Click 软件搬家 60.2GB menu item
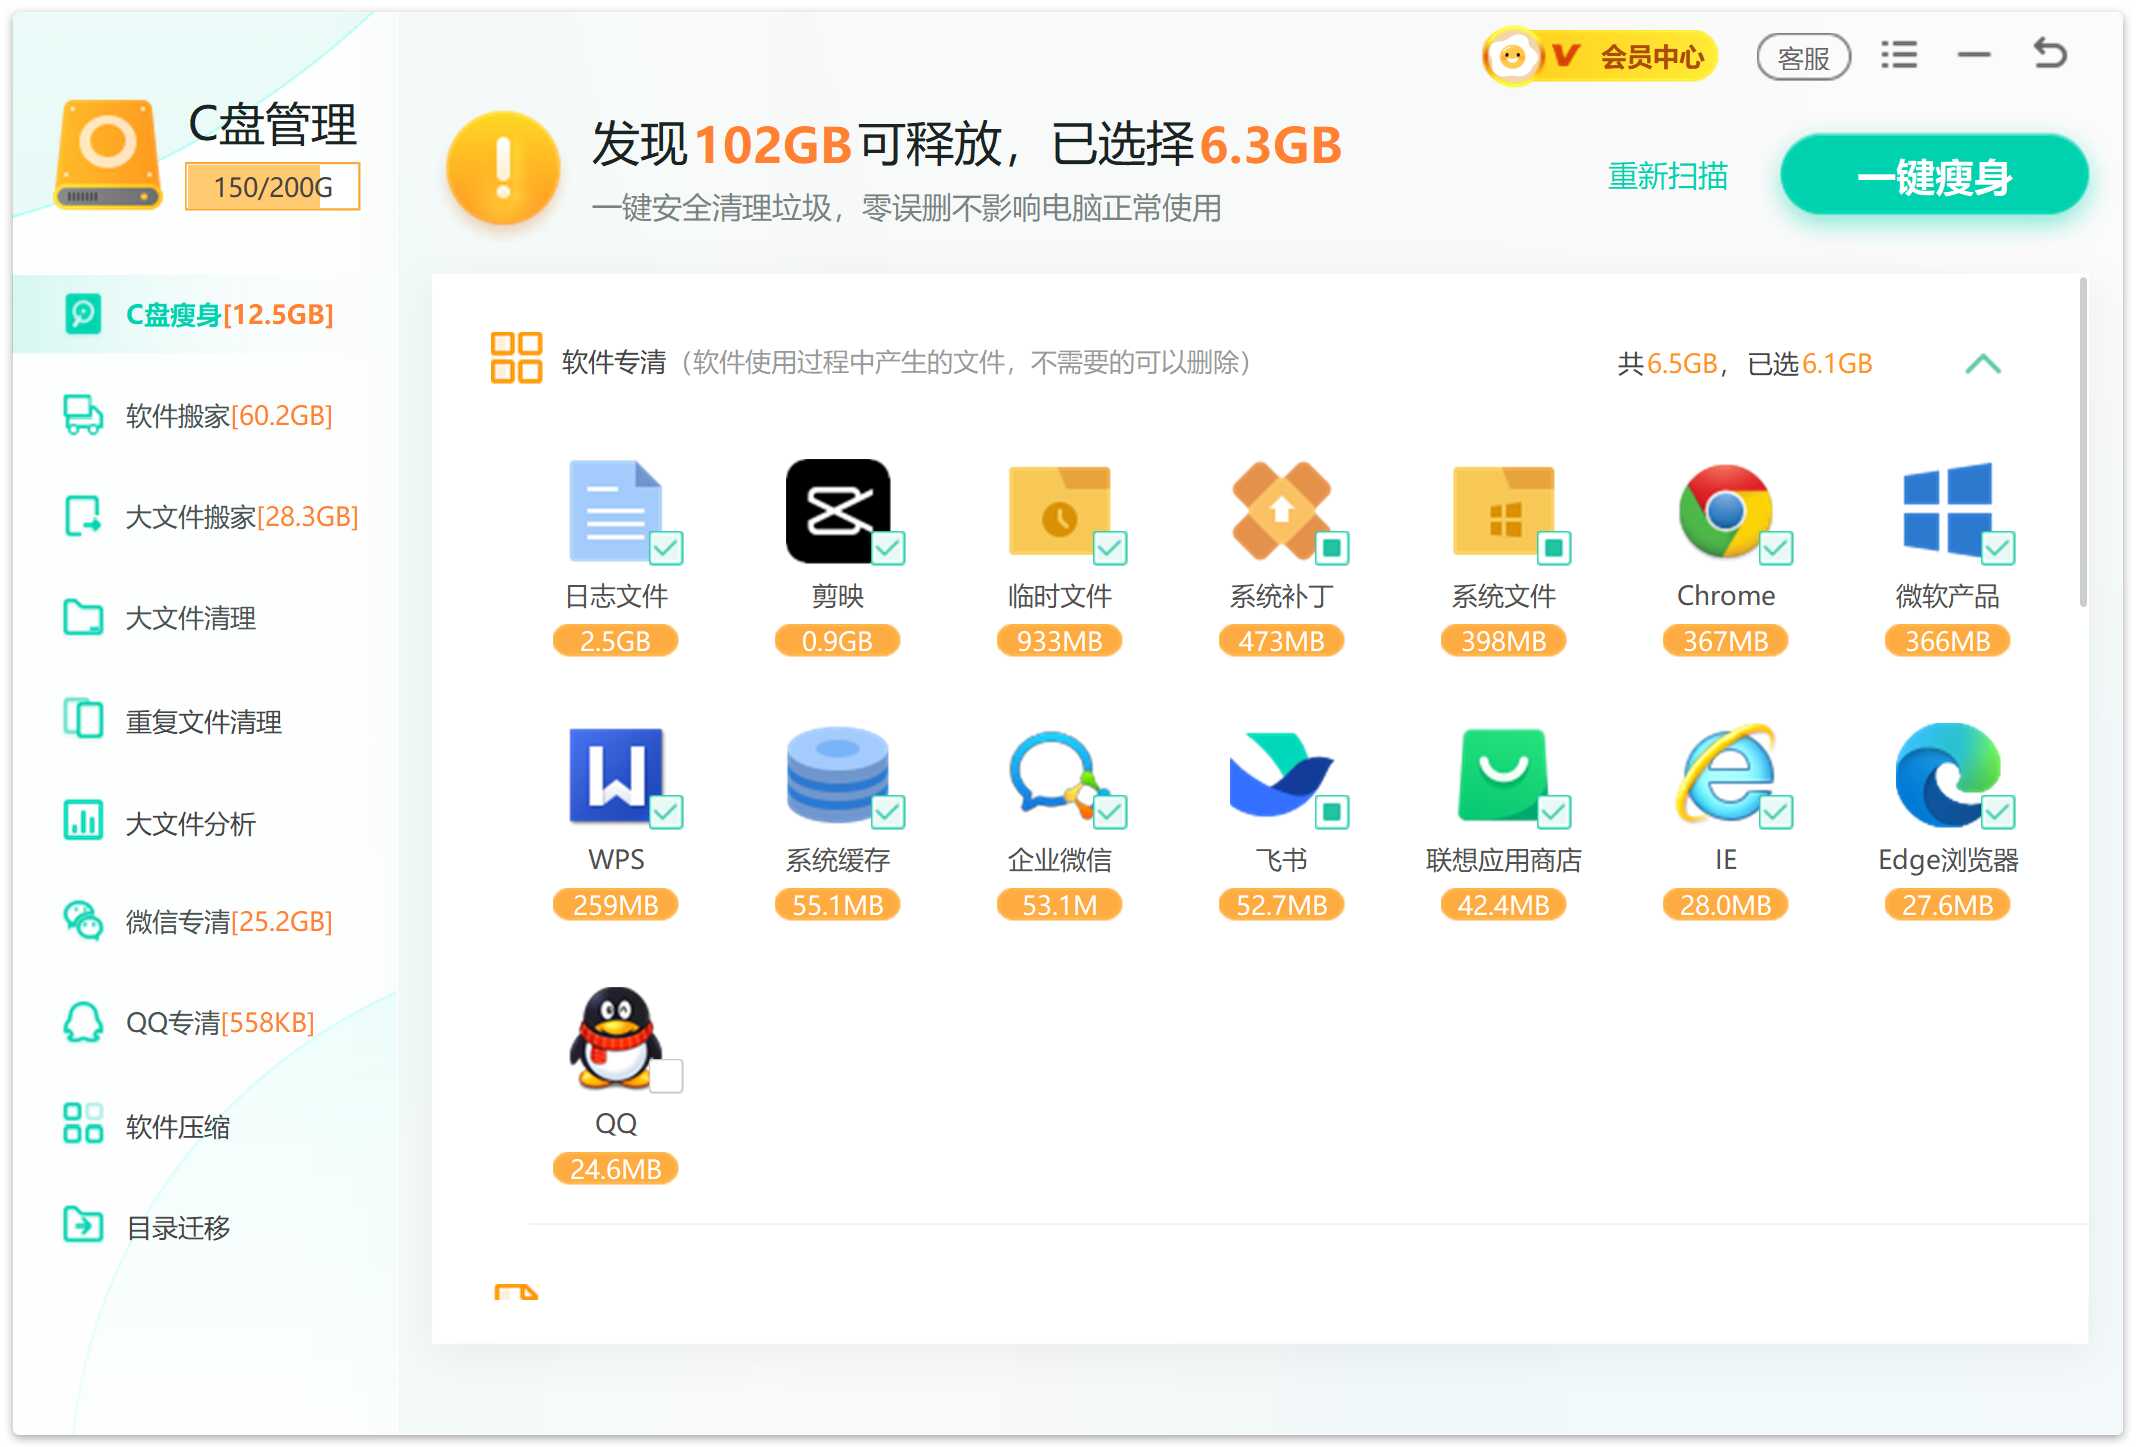The image size is (2136, 1447). point(224,417)
